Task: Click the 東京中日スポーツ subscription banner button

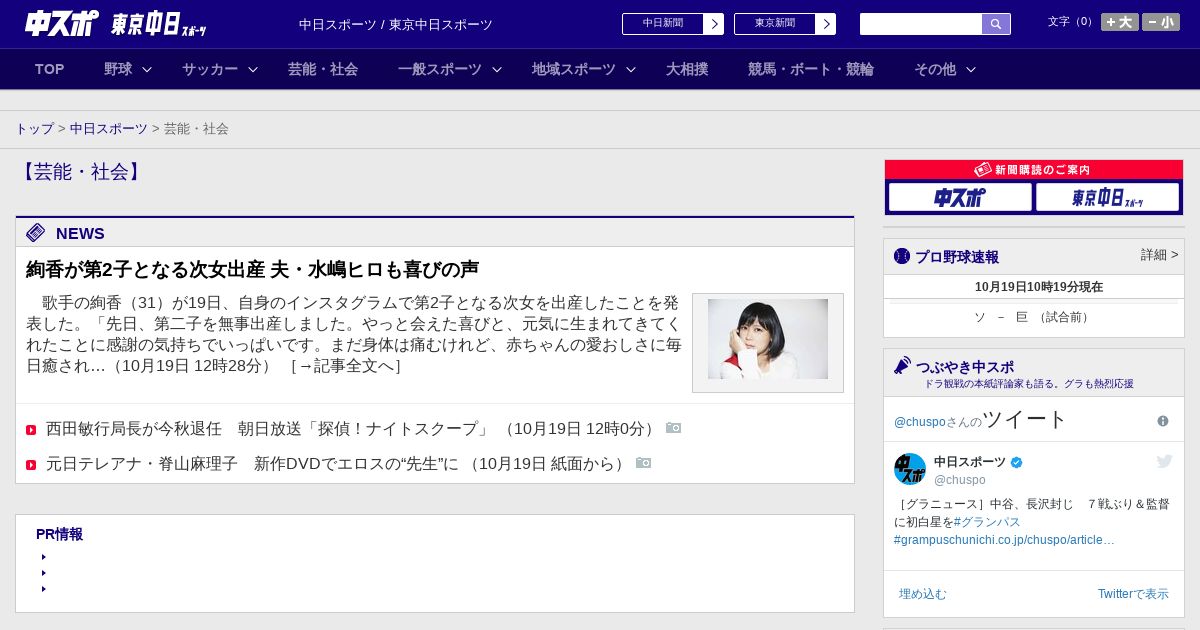Action: pos(1107,197)
